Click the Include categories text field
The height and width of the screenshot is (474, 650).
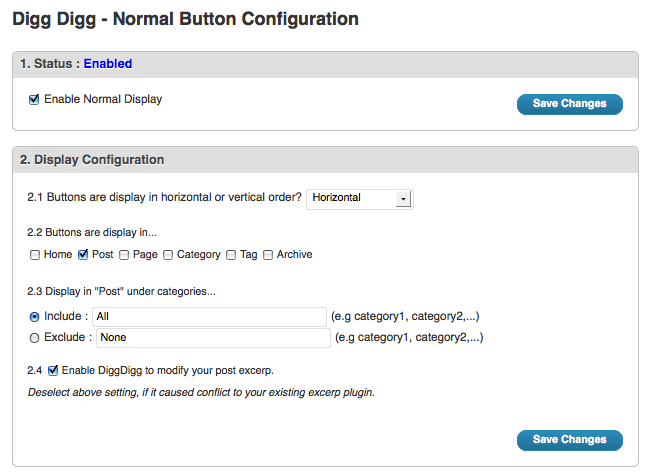coord(210,316)
